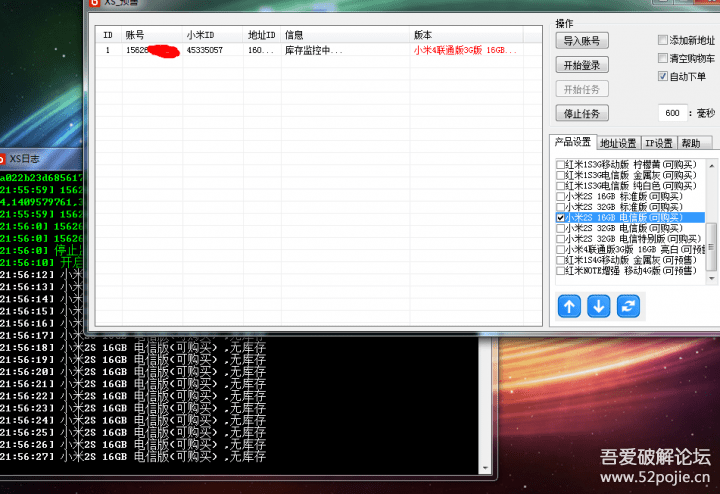This screenshot has width=720, height=494.
Task: Click the blue move-down arrow icon
Action: 599,306
